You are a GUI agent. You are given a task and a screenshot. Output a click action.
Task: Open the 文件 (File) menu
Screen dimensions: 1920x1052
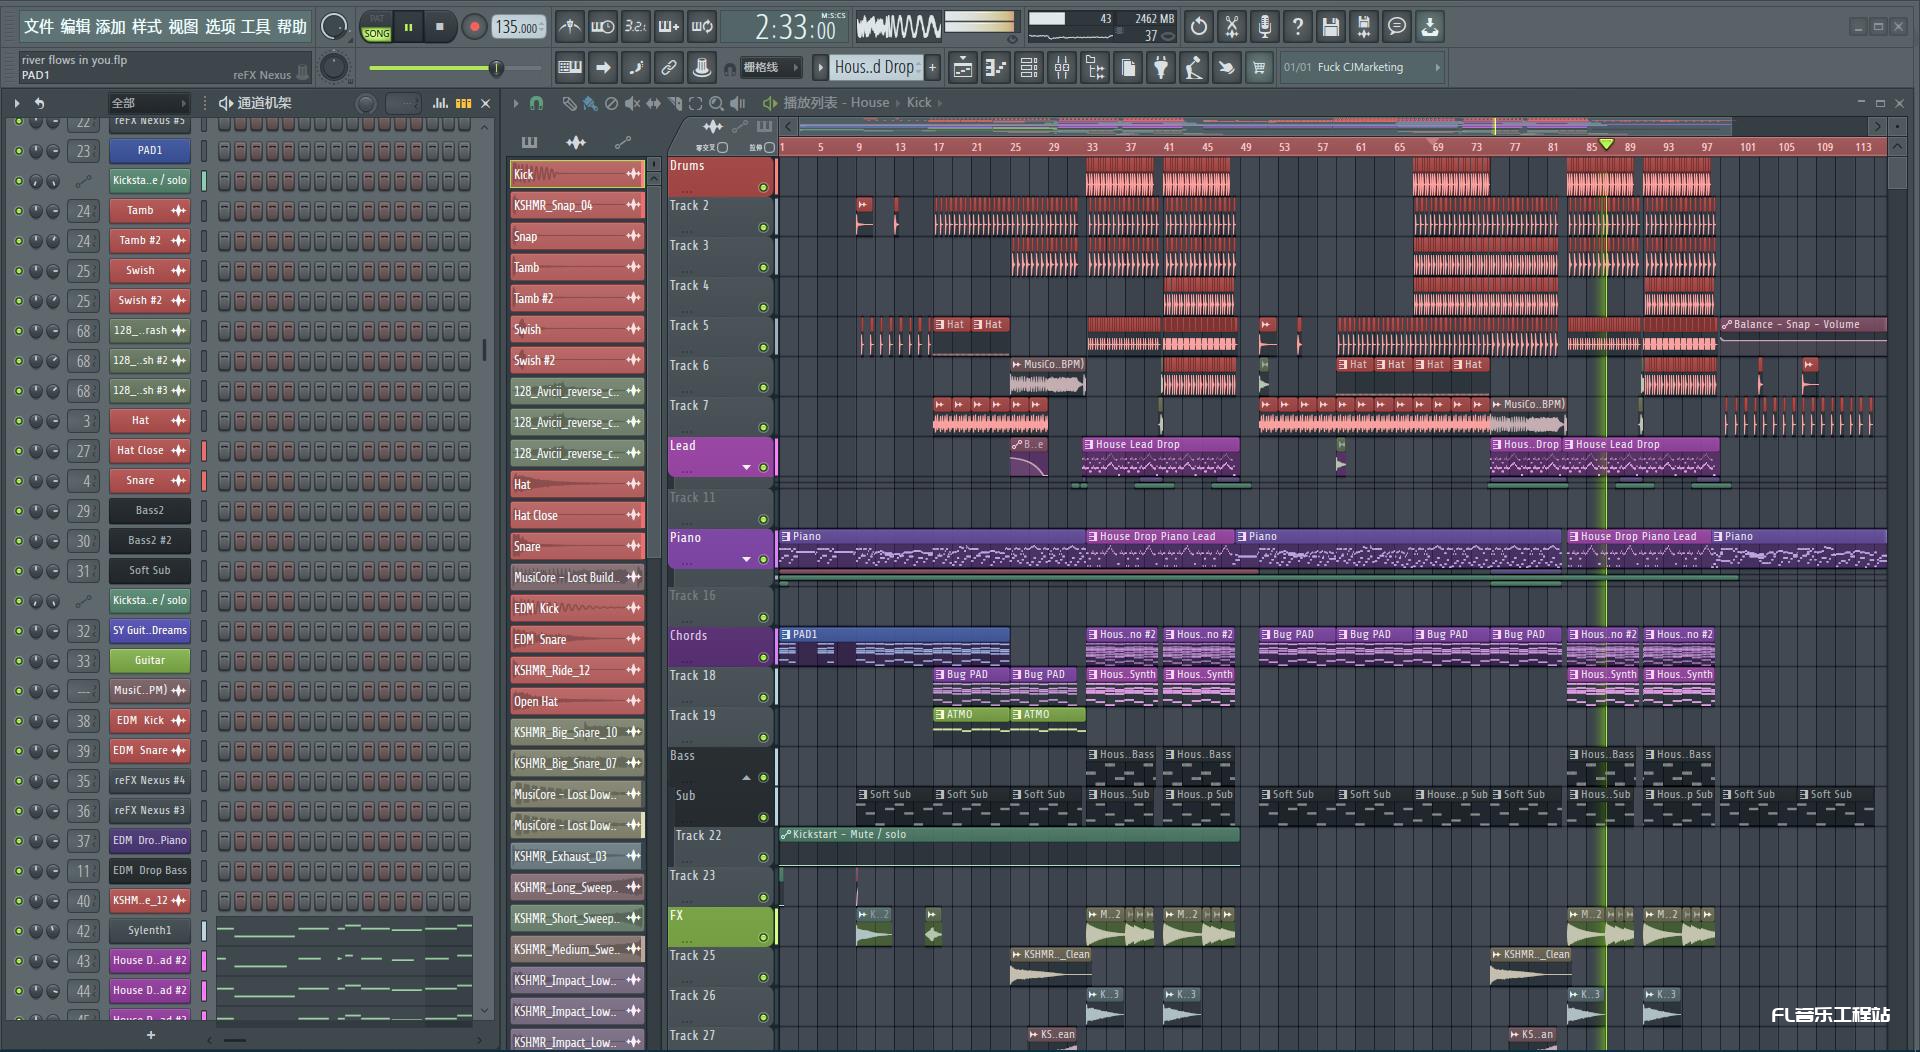point(38,26)
